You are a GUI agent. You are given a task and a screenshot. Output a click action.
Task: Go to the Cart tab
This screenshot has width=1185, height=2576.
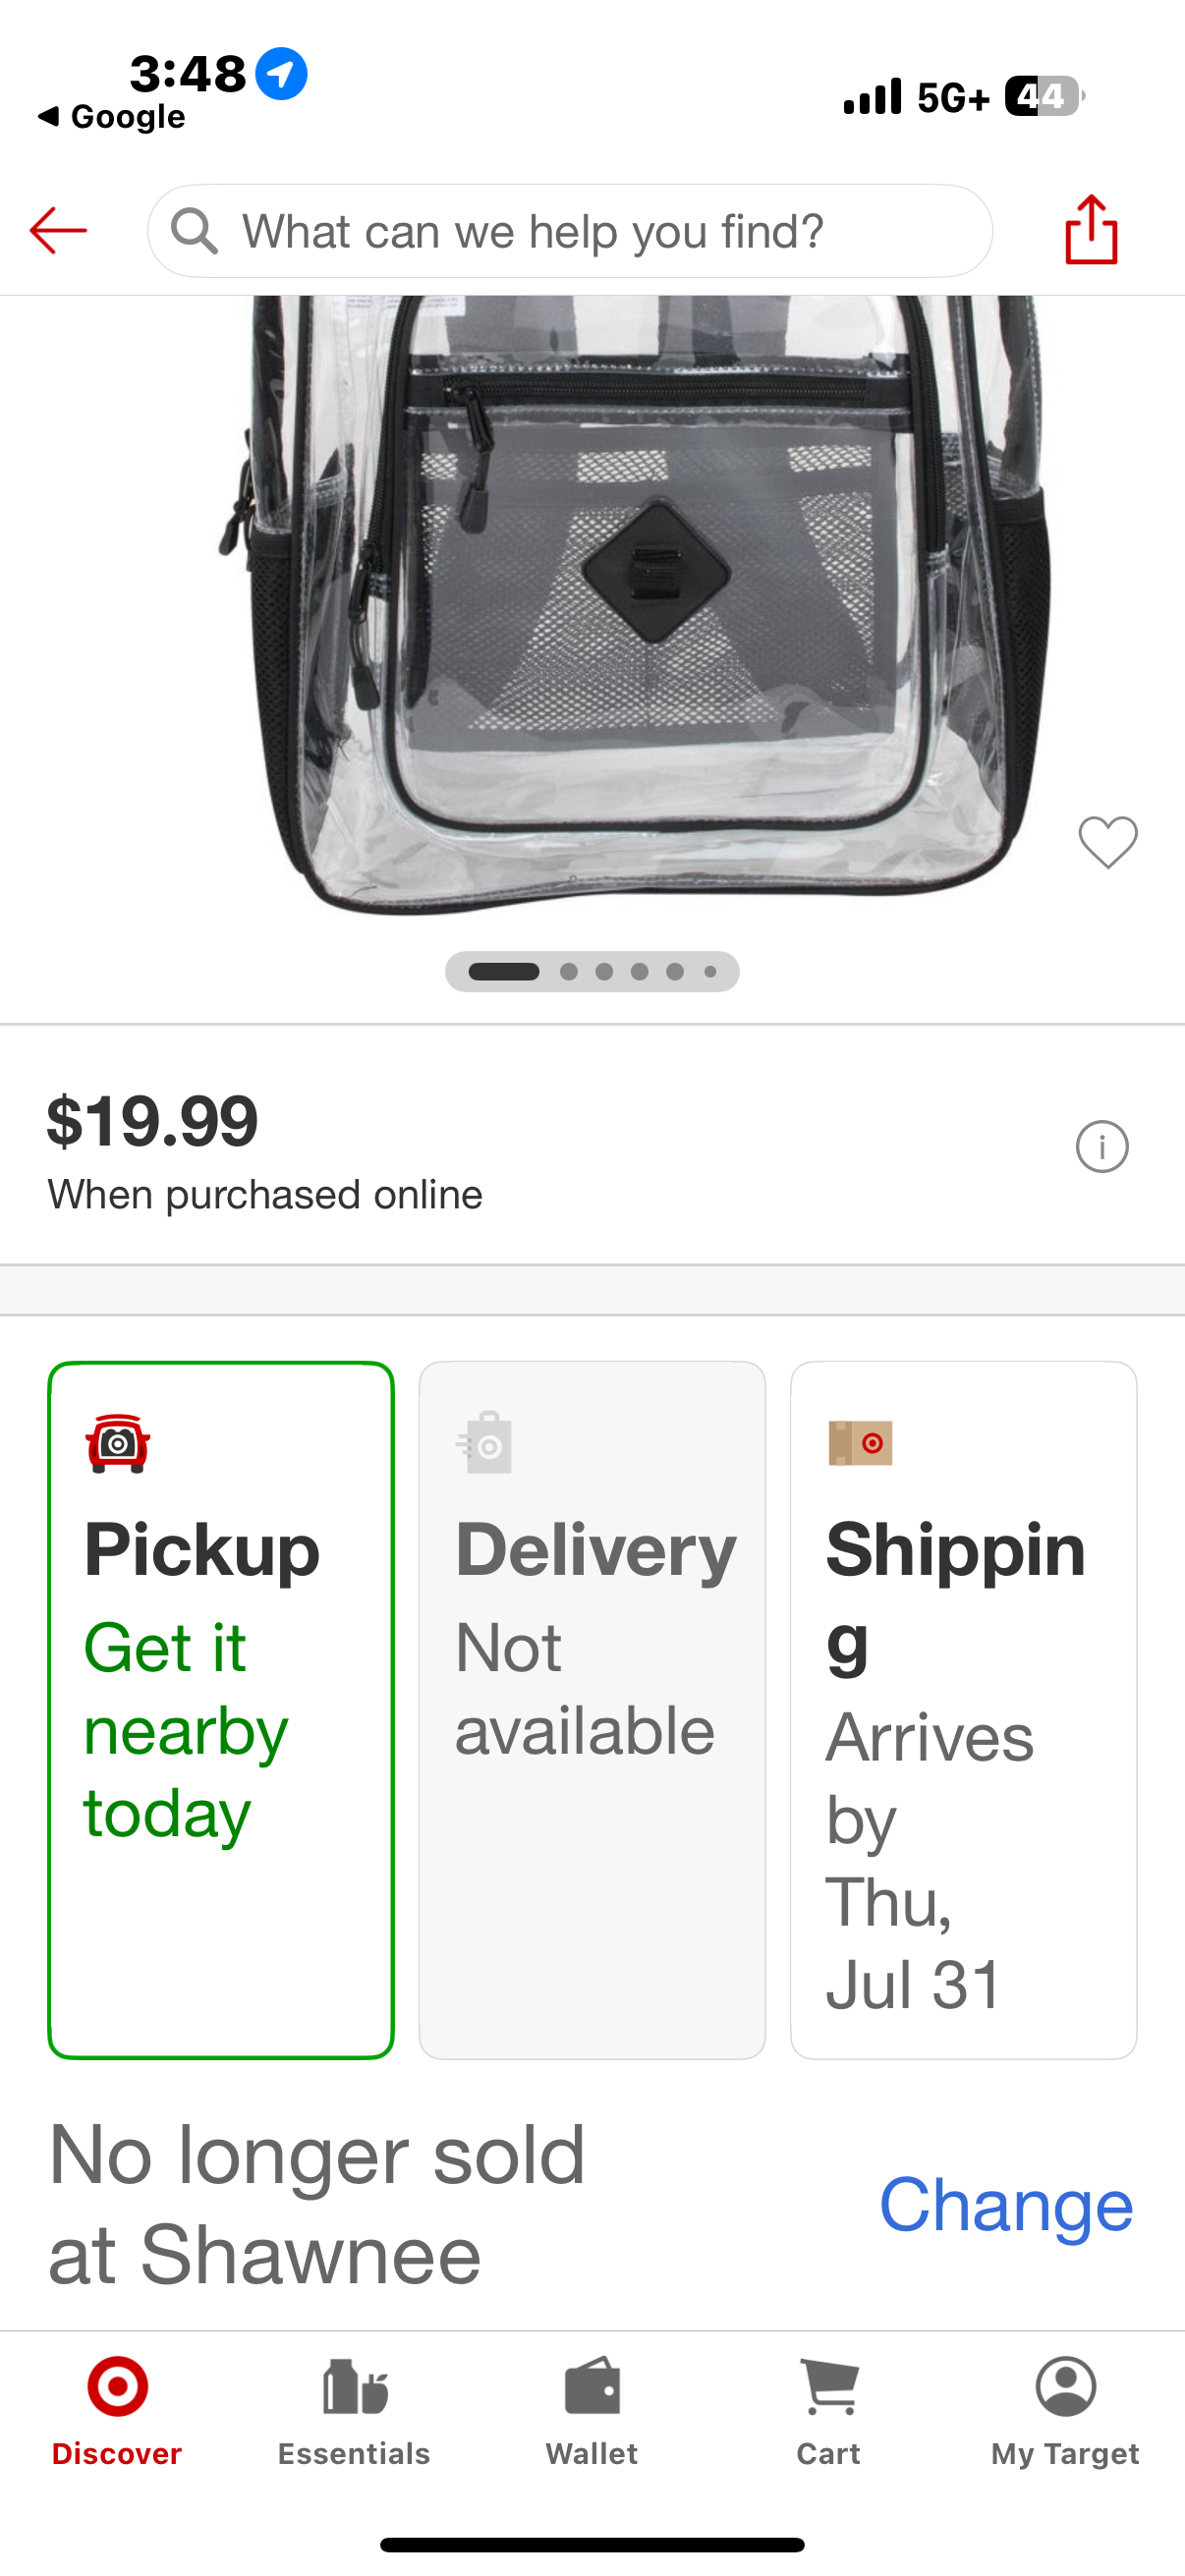point(828,2410)
